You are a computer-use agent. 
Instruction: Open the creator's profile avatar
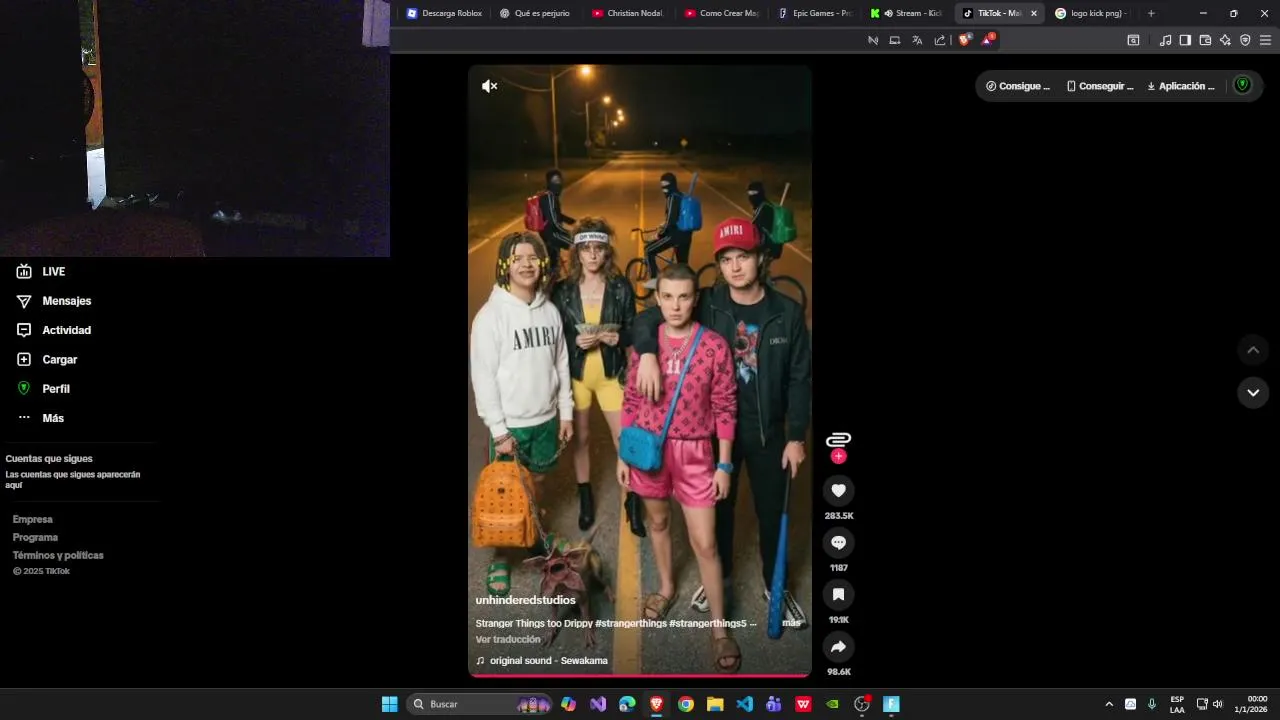tap(838, 439)
